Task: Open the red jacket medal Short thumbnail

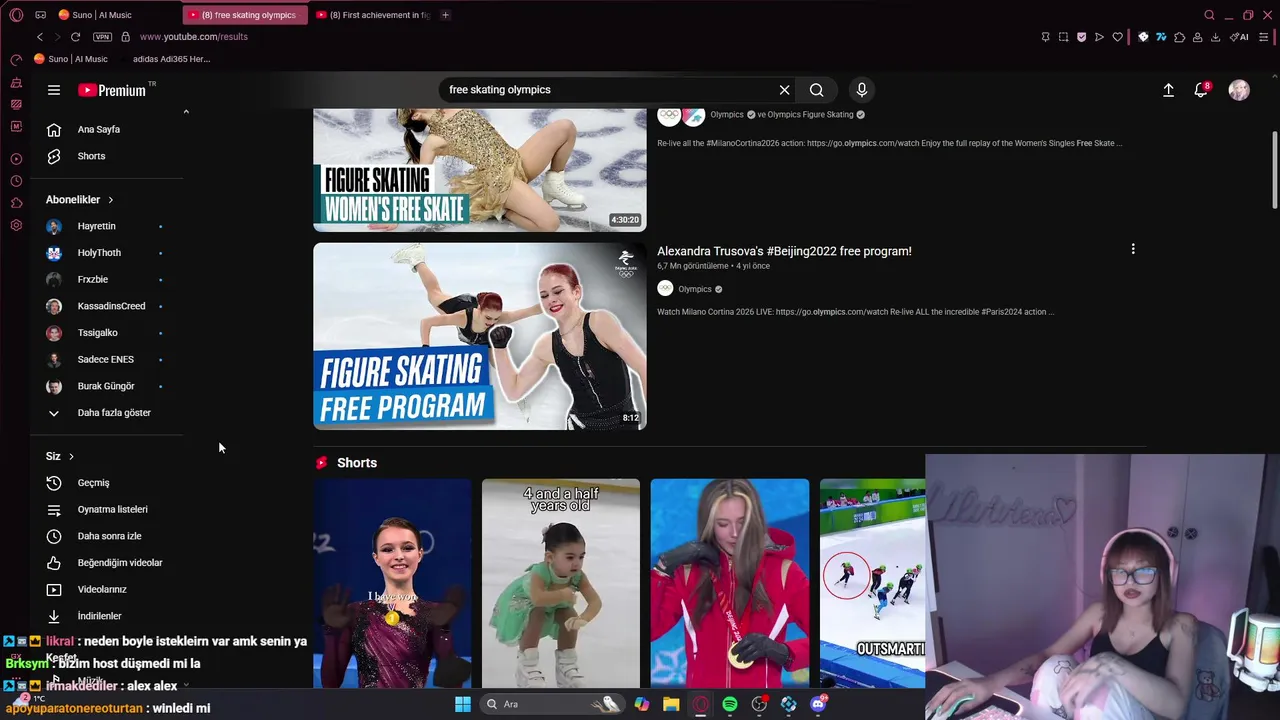Action: [730, 584]
